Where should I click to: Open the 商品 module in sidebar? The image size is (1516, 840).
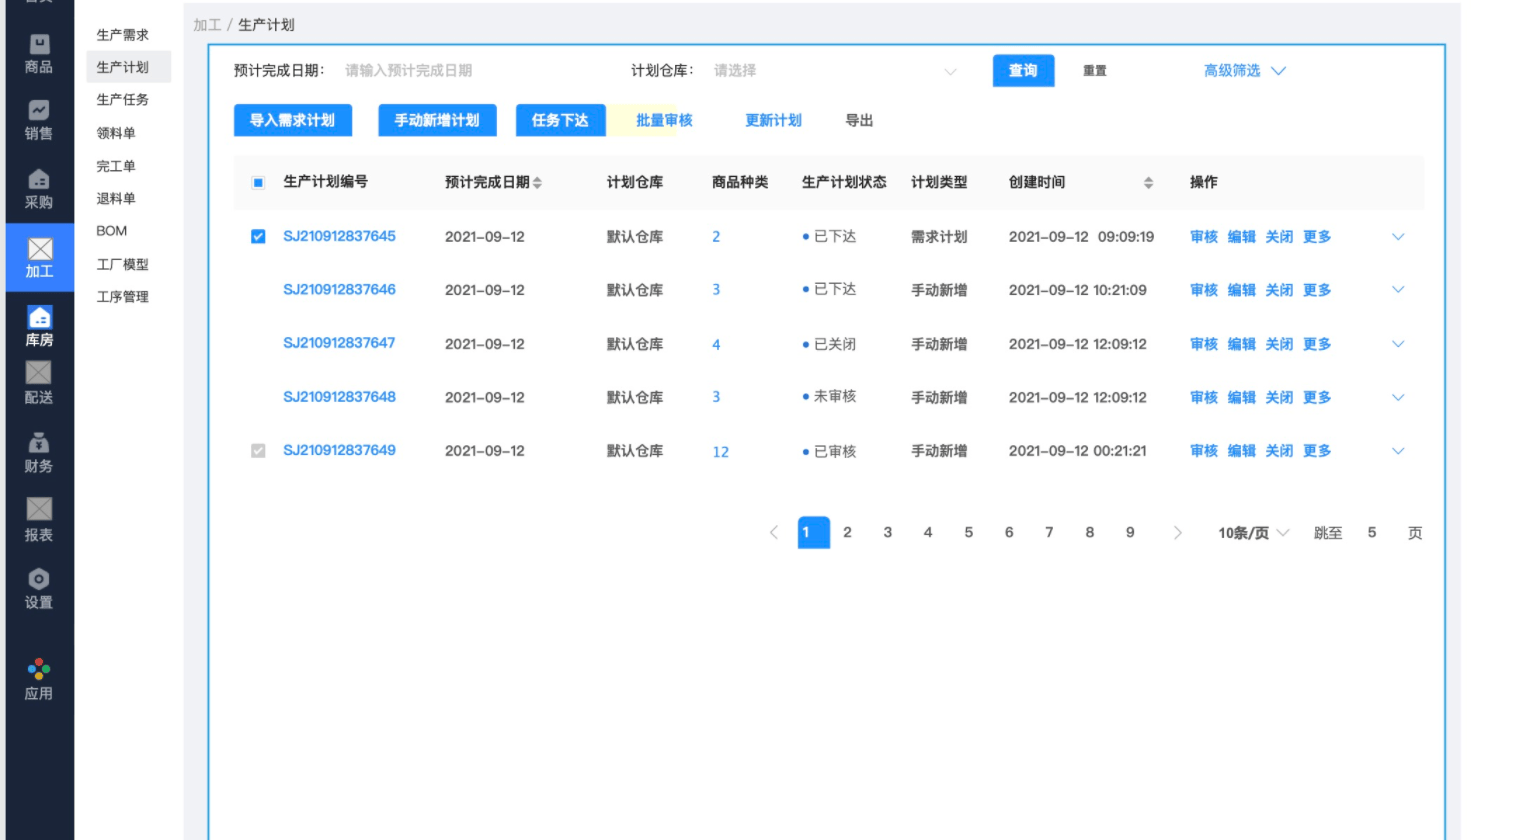[39, 55]
